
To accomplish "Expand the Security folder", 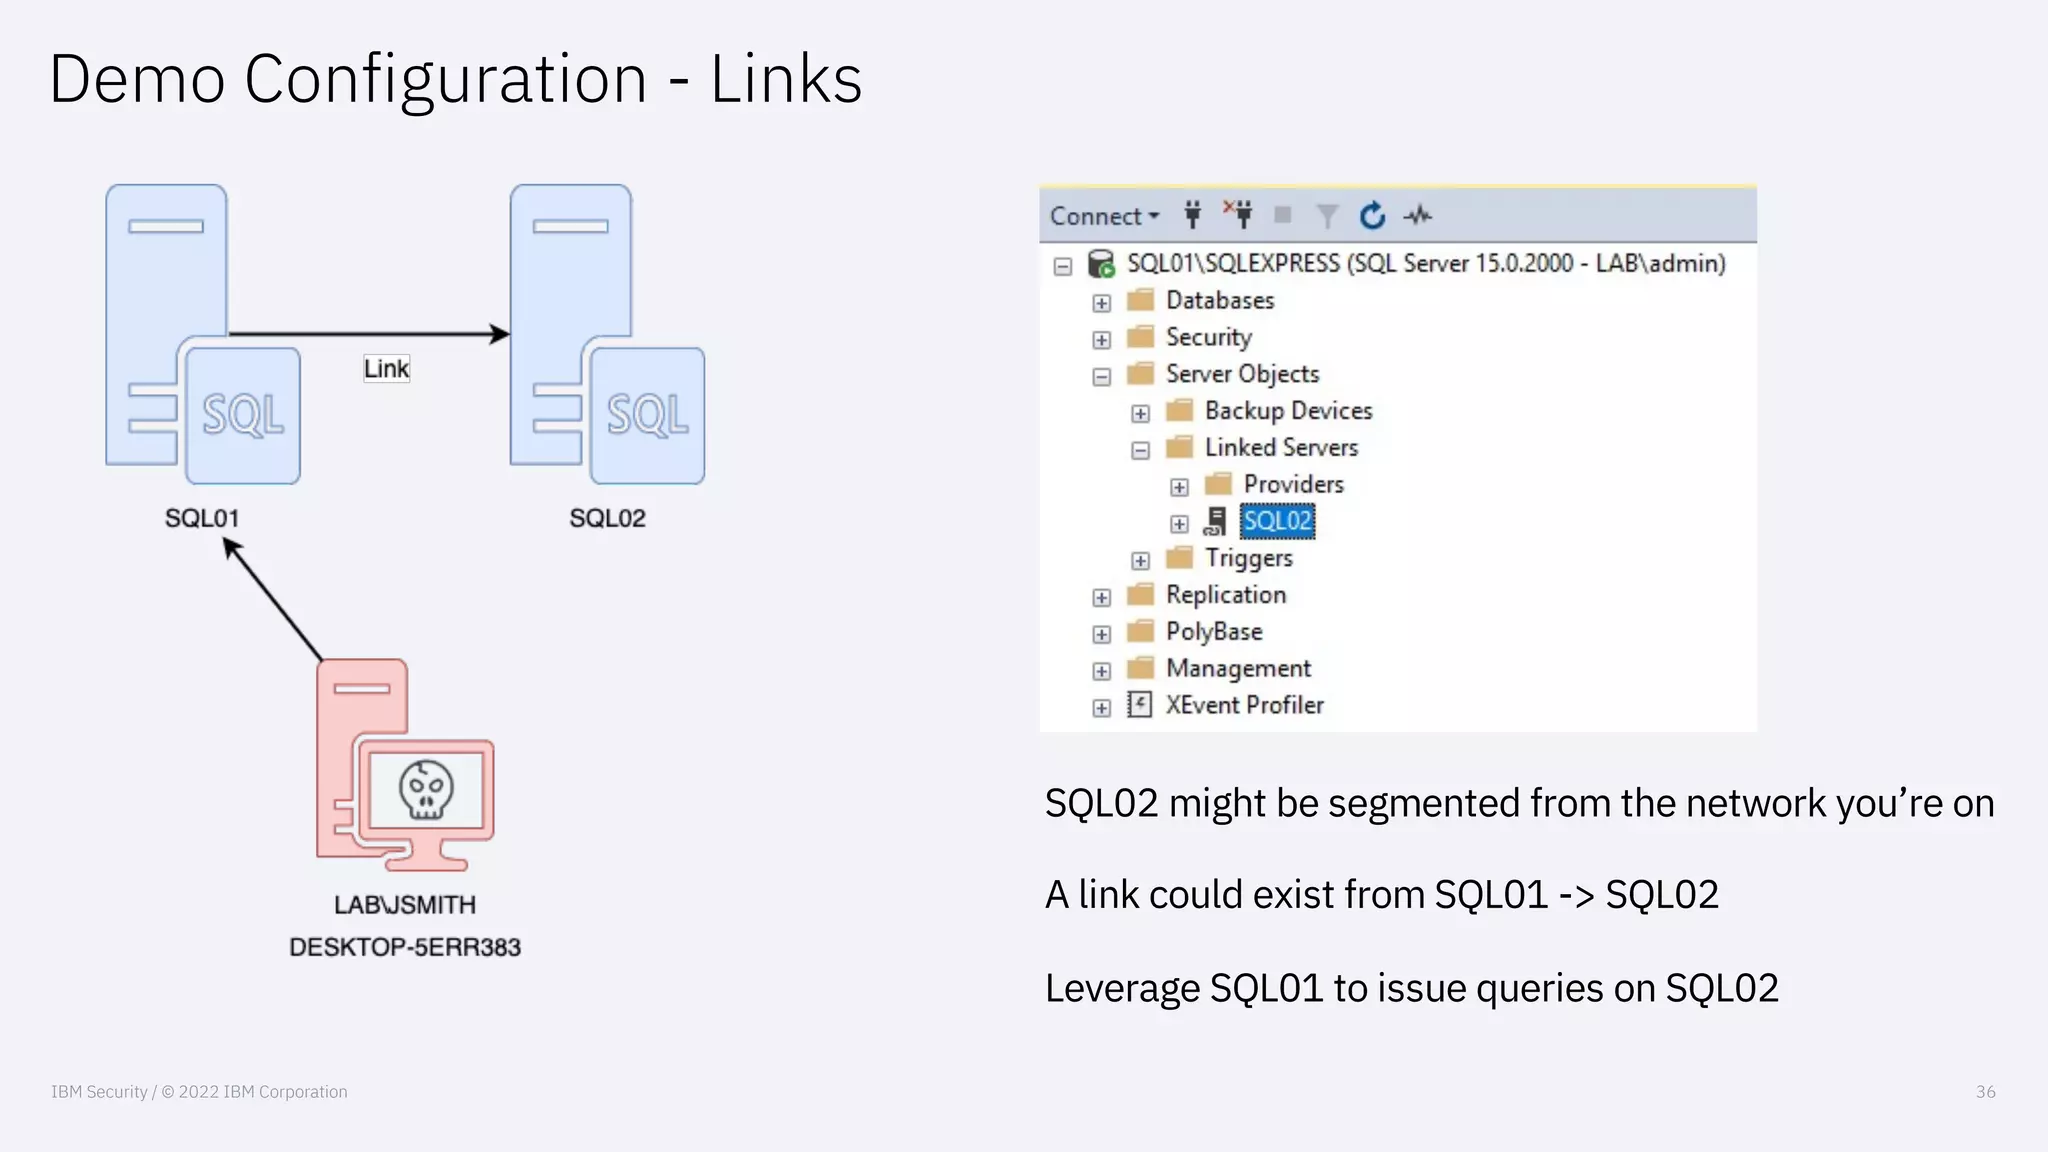I will [x=1101, y=340].
